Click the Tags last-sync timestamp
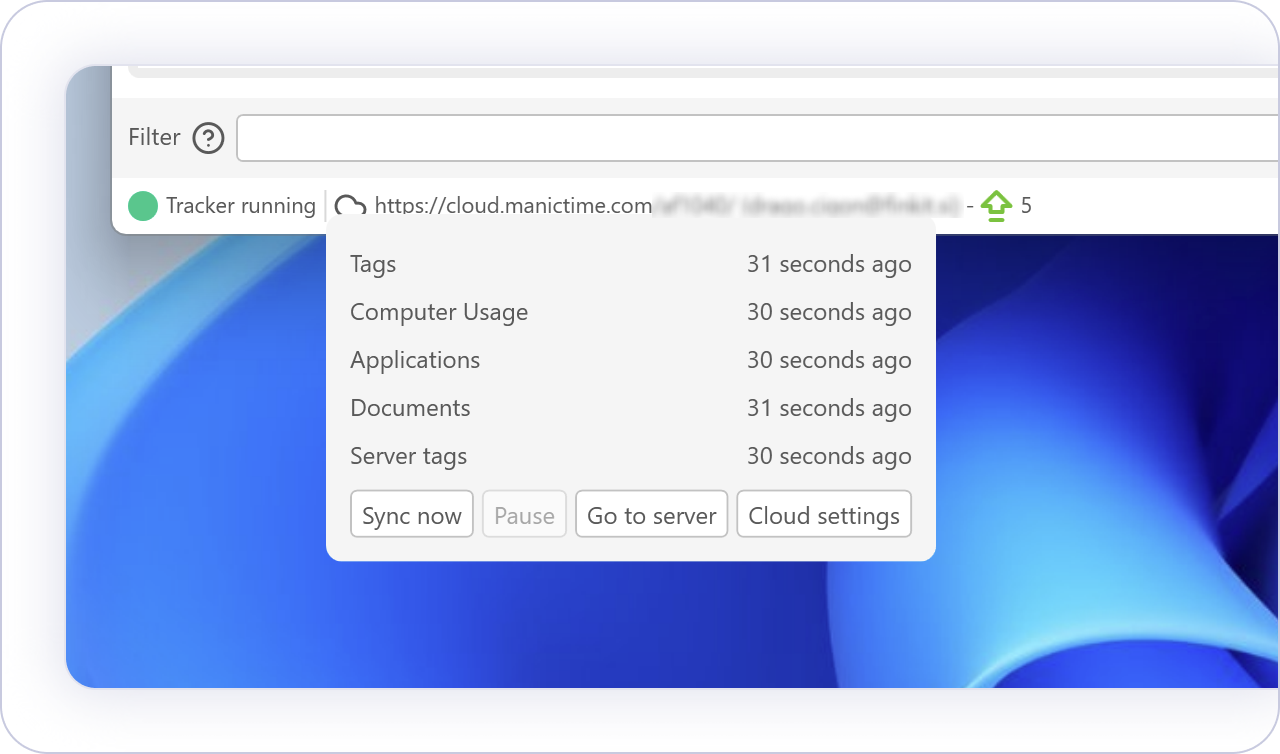 click(x=828, y=264)
